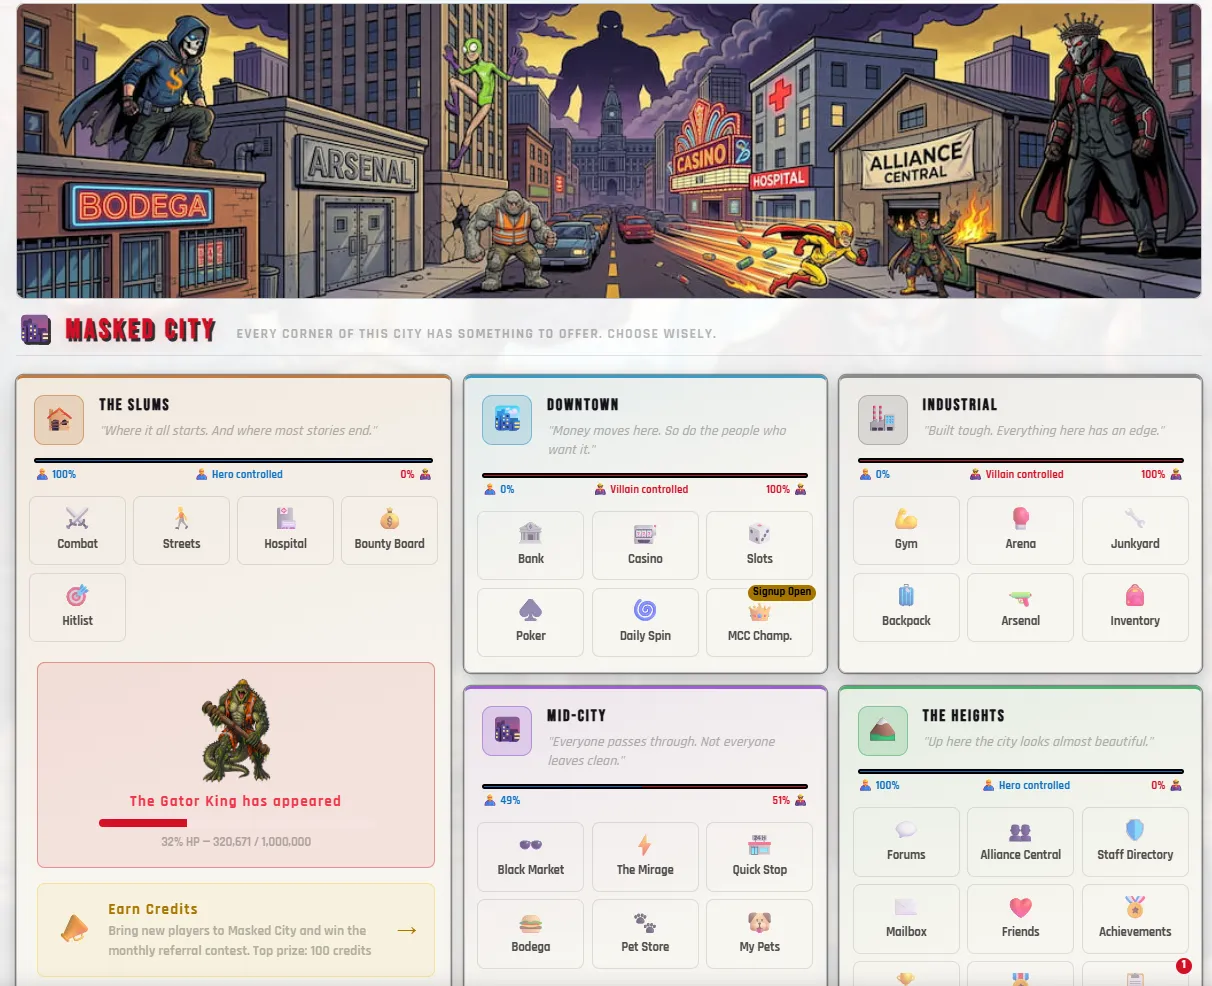Click the 51% villain share in Mid-City
The width and height of the screenshot is (1212, 986).
point(790,801)
